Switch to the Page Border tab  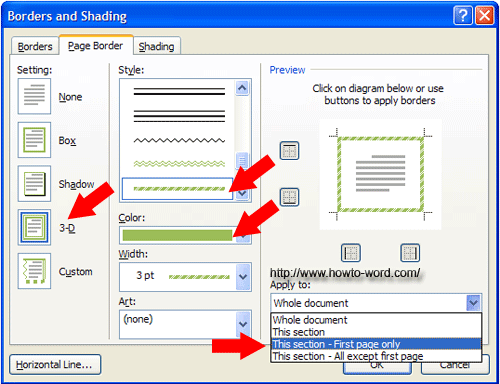pyautogui.click(x=96, y=45)
